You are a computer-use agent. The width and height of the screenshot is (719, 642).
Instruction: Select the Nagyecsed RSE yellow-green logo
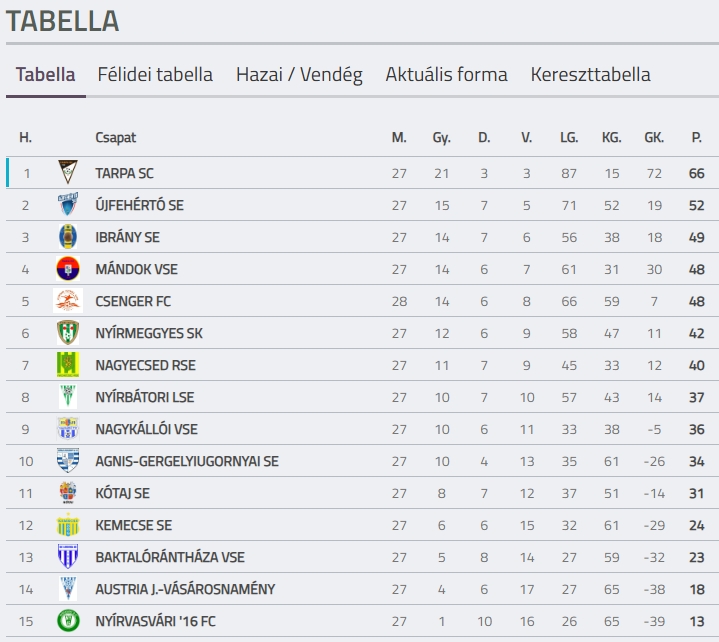pyautogui.click(x=68, y=365)
